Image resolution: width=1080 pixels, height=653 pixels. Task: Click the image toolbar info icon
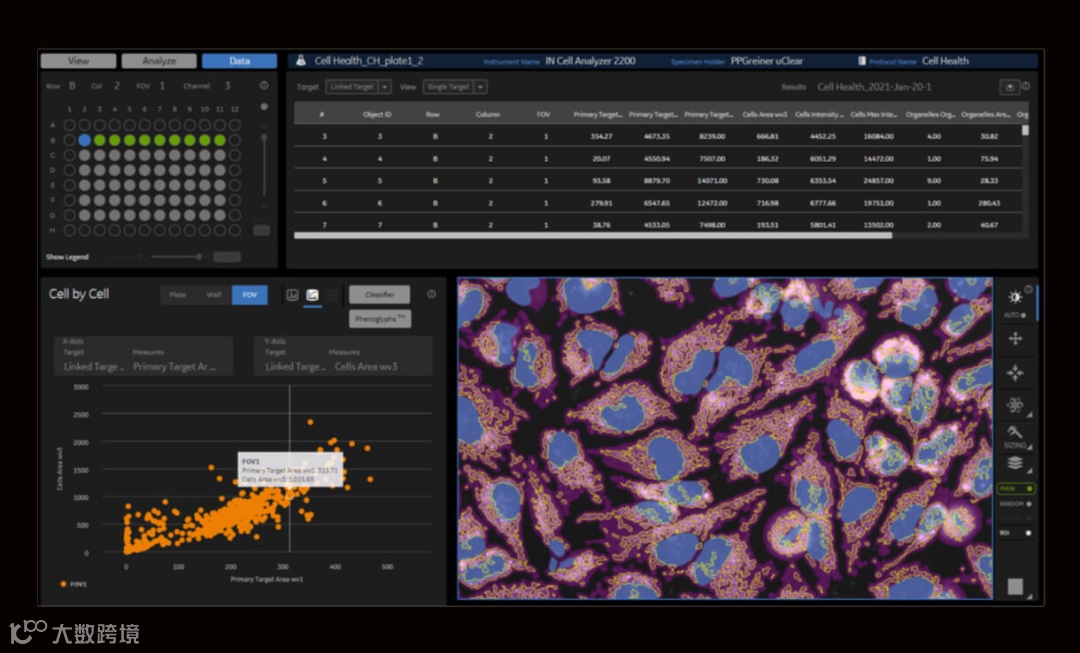[x=1028, y=290]
